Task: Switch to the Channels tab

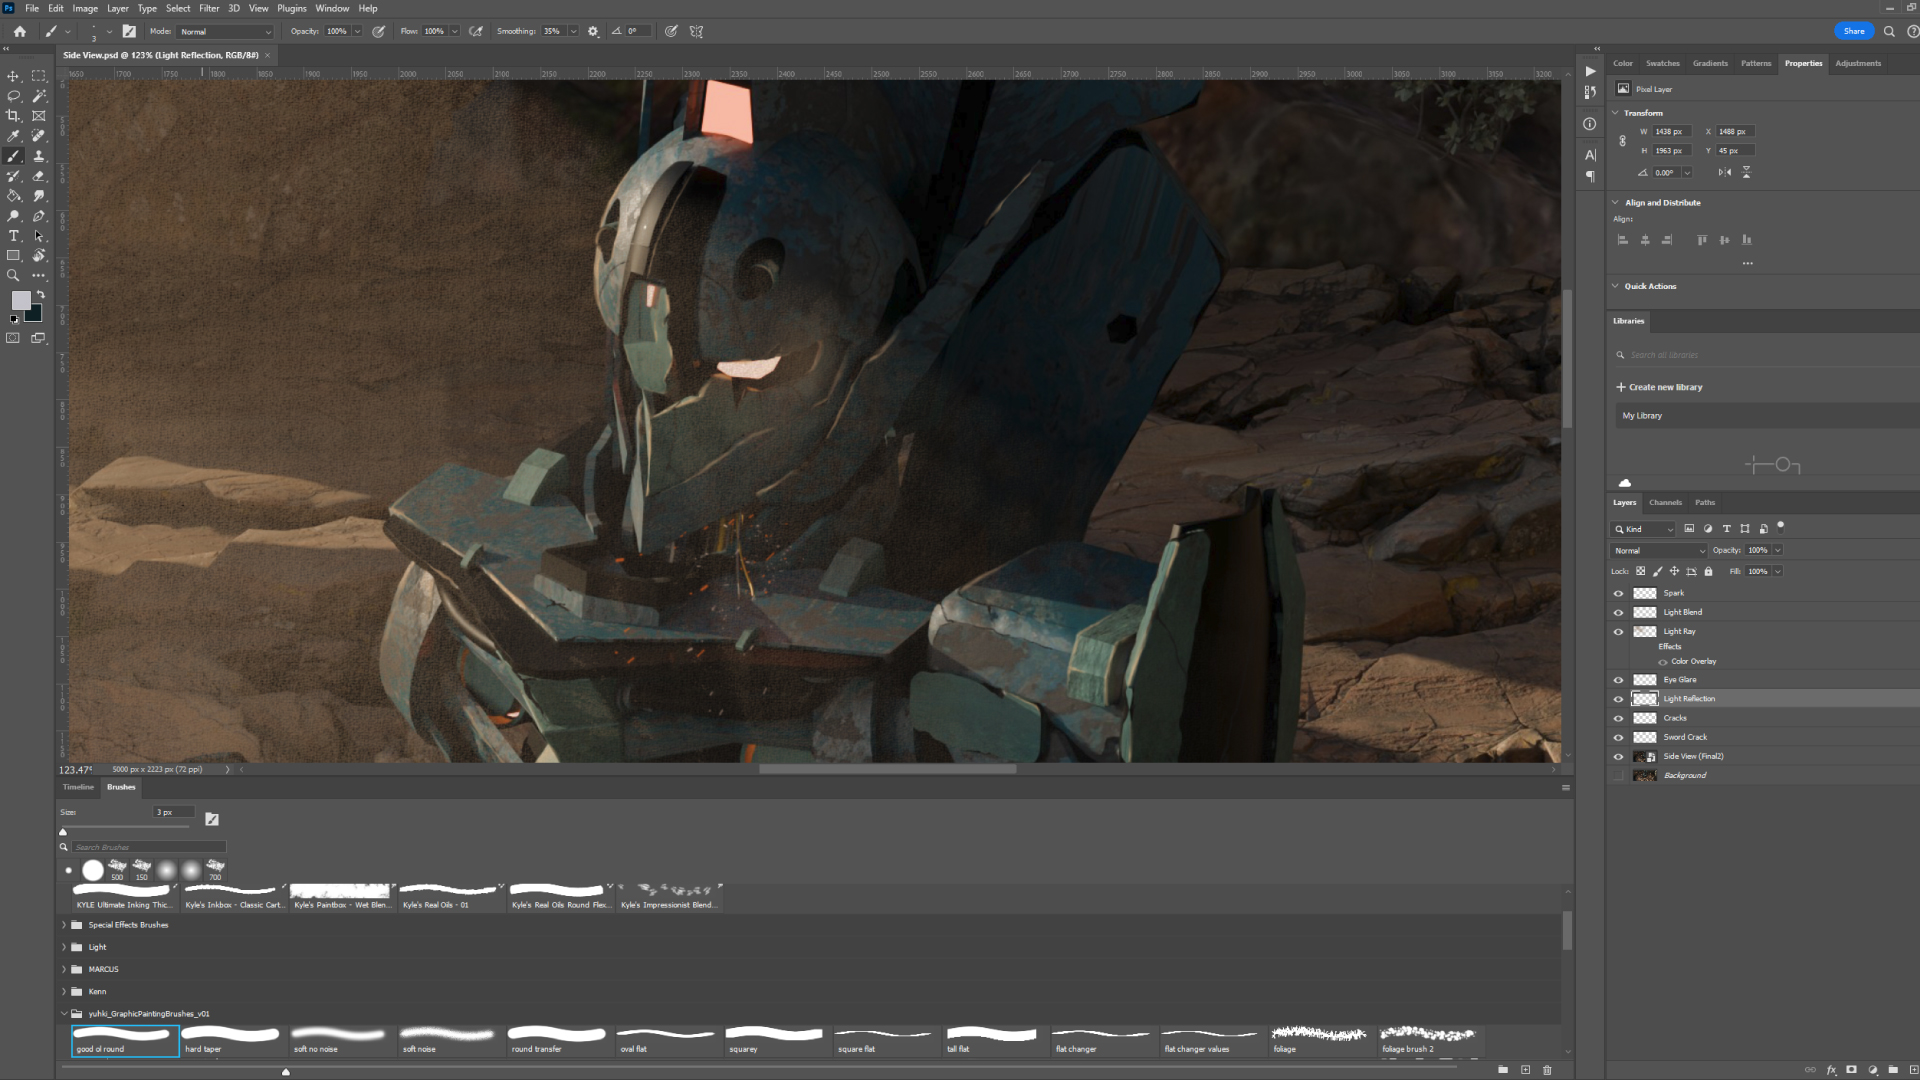Action: 1665,502
